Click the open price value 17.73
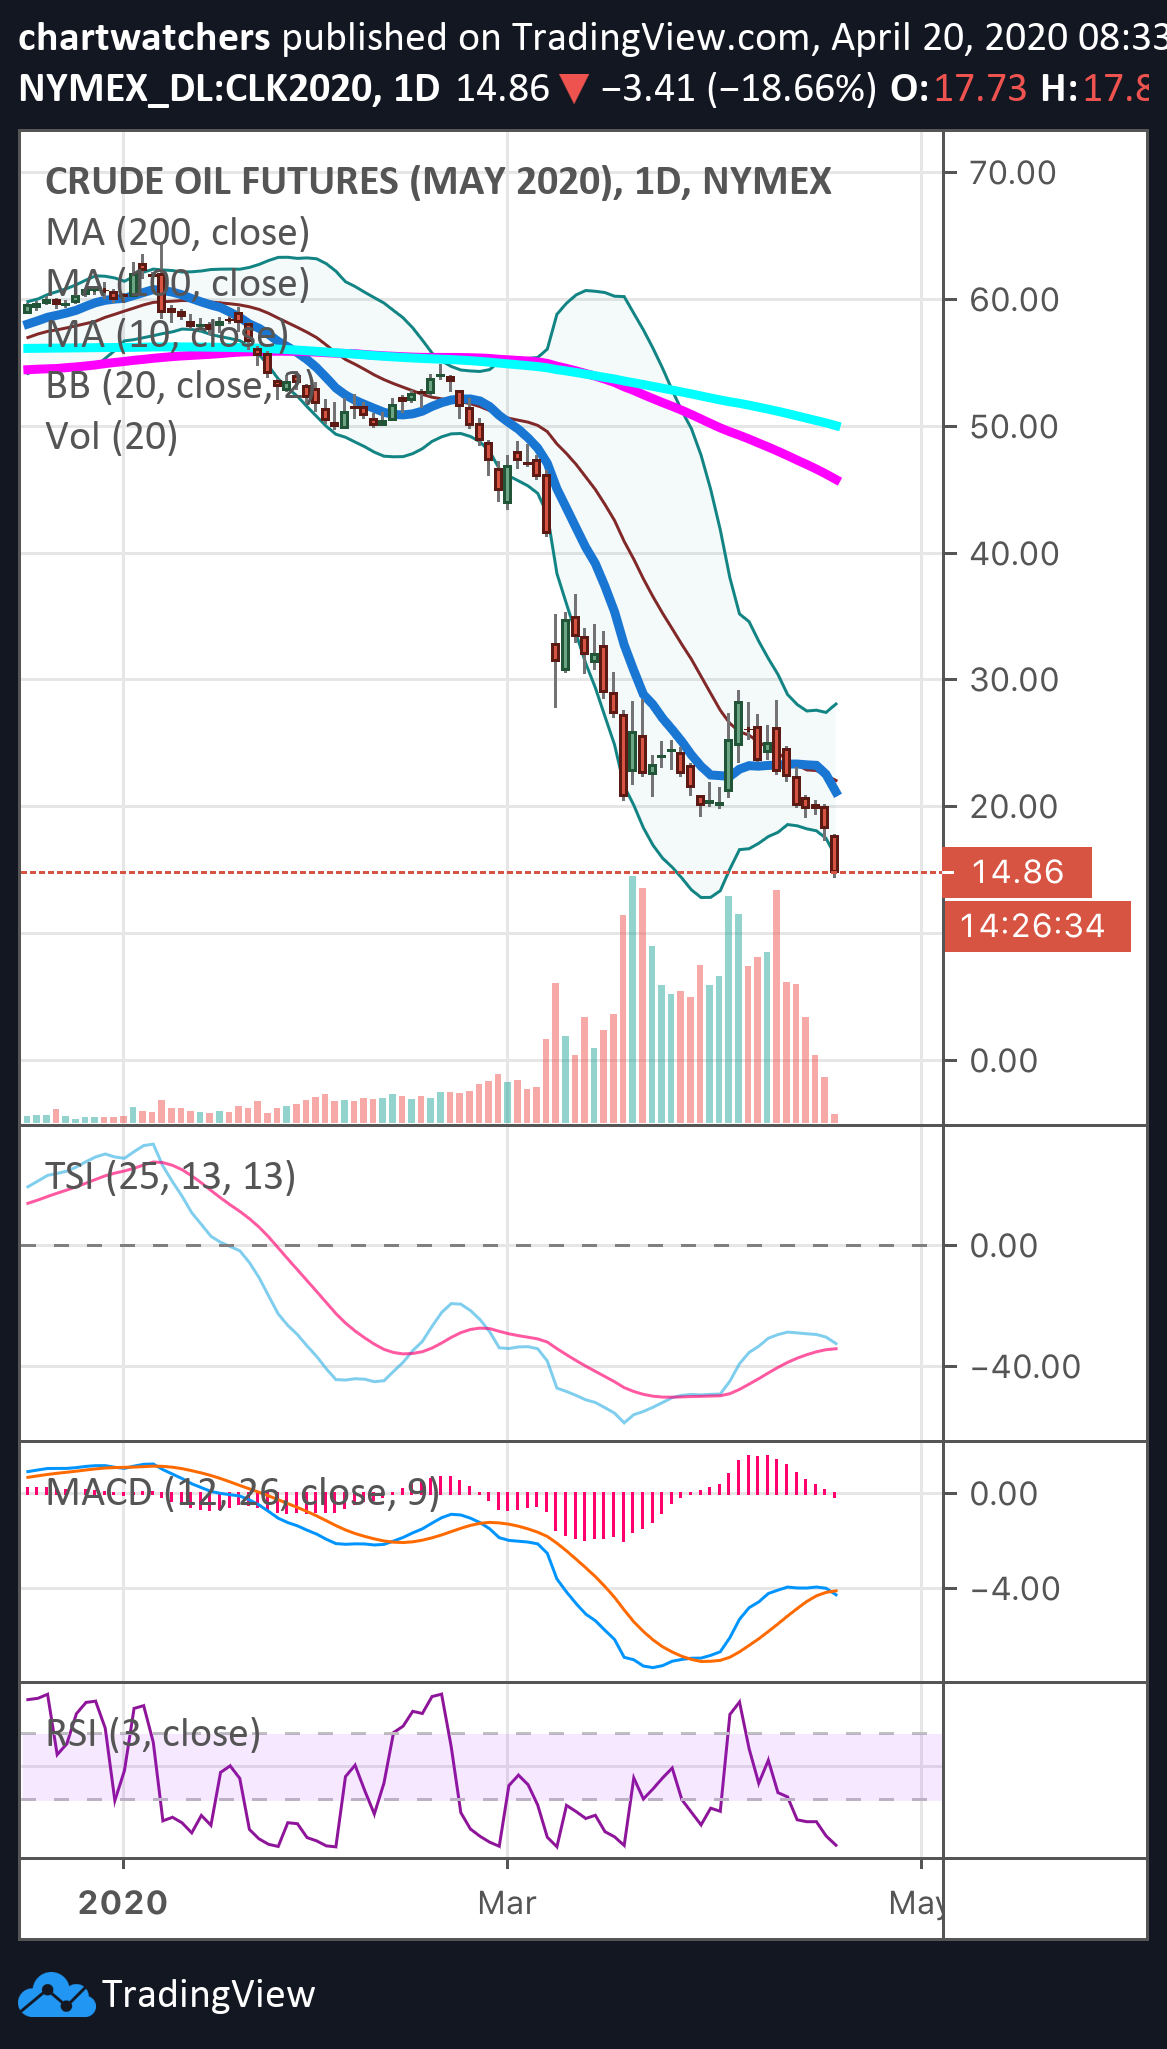 (980, 88)
